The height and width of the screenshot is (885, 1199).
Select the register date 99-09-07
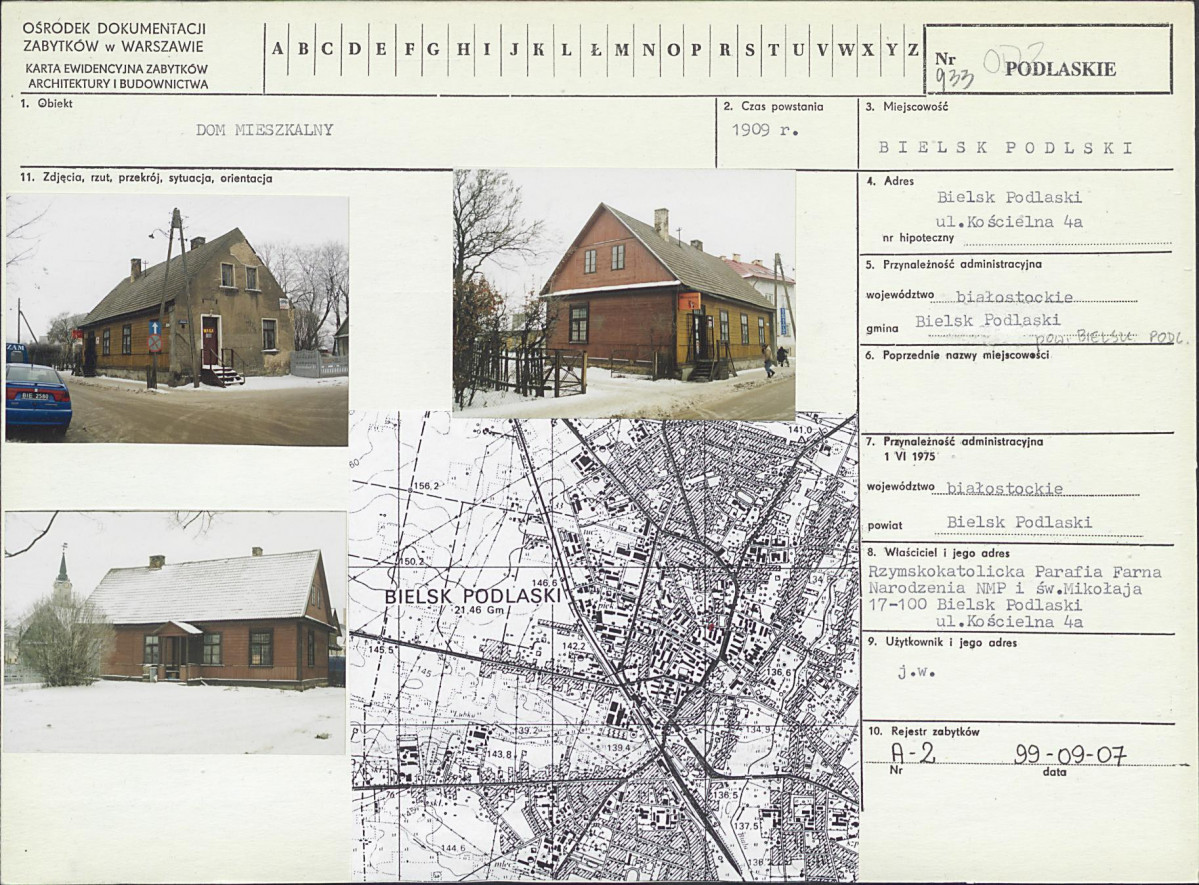pos(1069,755)
